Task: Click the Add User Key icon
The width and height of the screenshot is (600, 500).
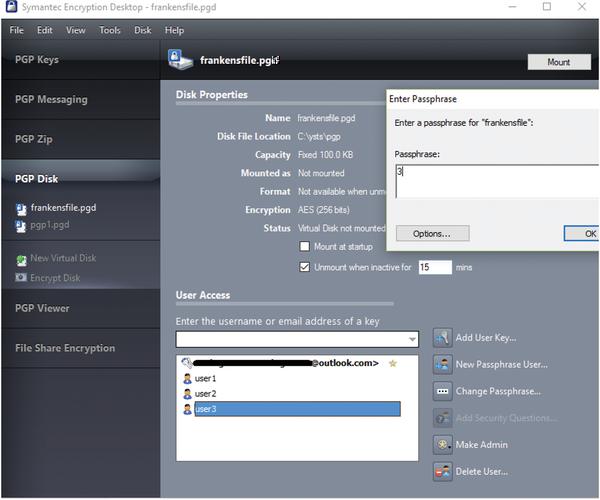Action: (x=442, y=338)
